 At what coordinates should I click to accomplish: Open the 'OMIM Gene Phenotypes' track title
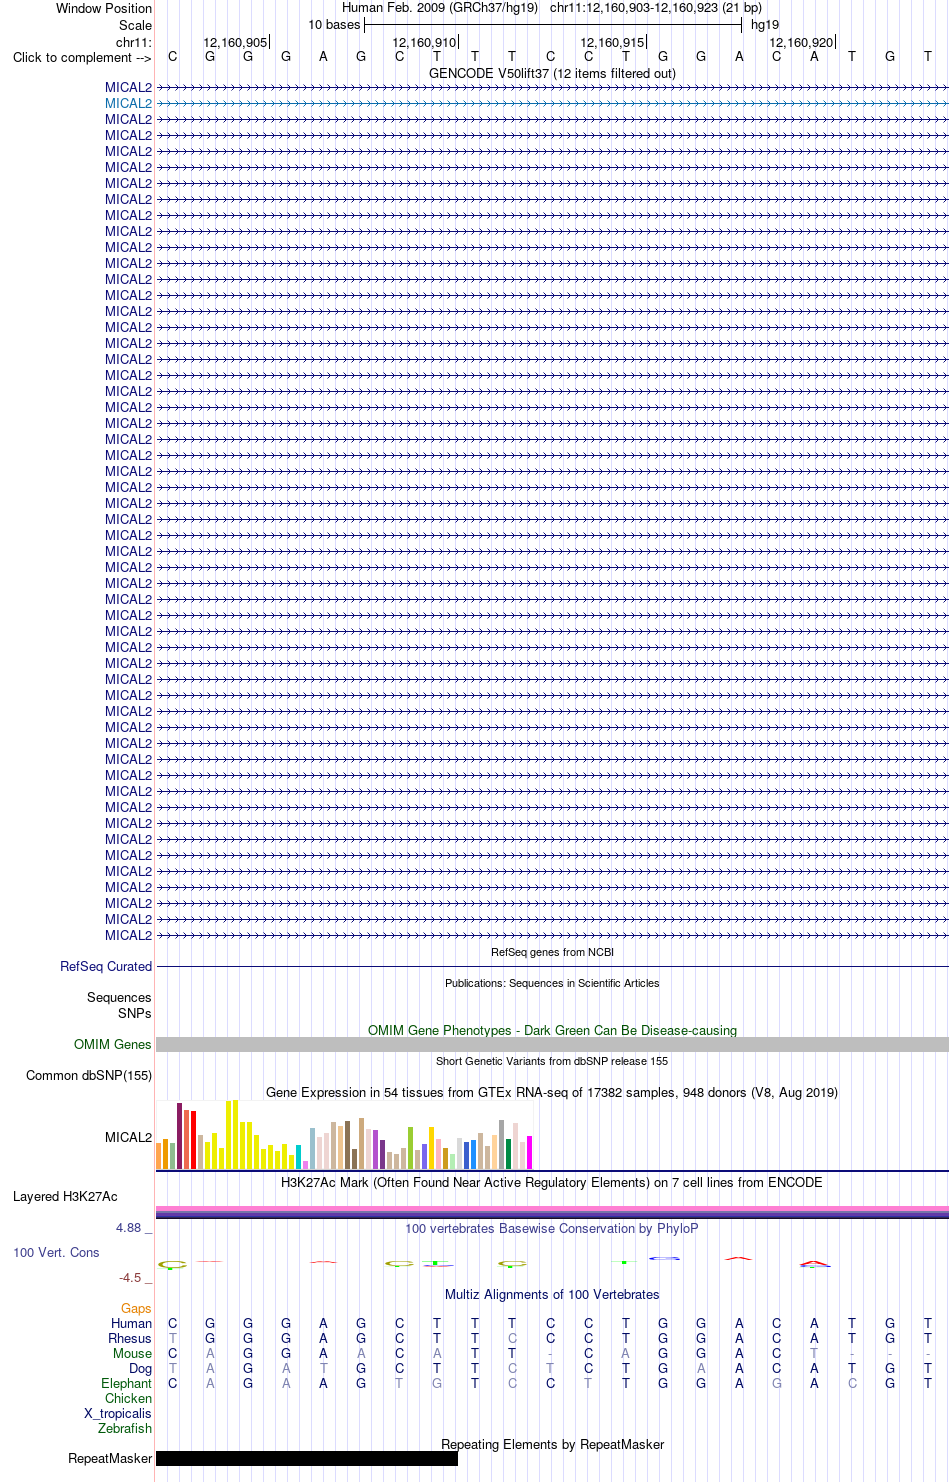(552, 1030)
